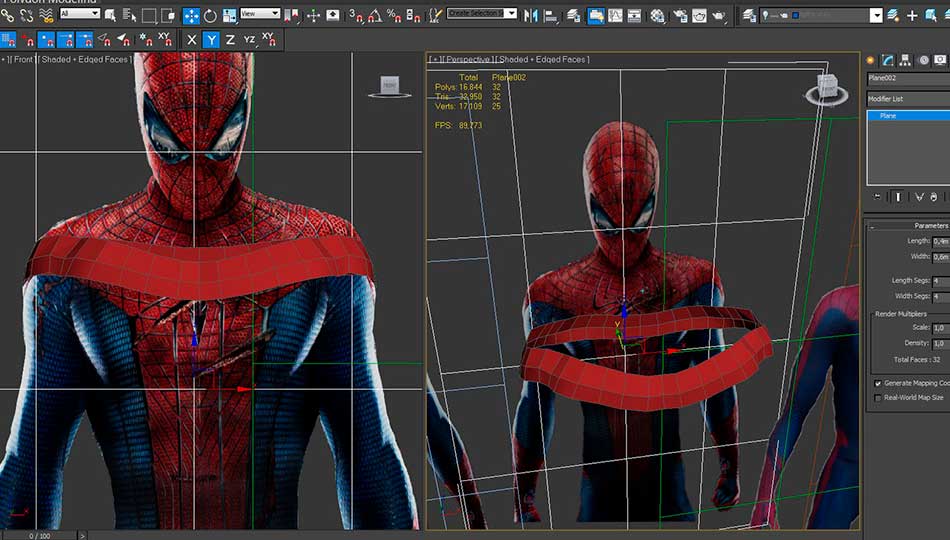Screen dimensions: 950x540
Task: Click the Pin Stack icon
Action: point(878,197)
